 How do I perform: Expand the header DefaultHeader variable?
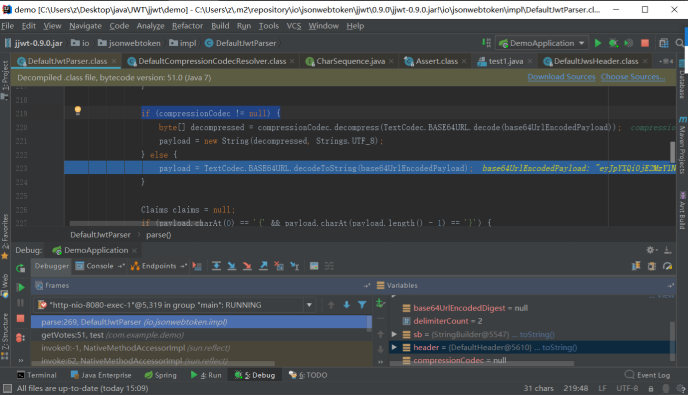click(394, 347)
